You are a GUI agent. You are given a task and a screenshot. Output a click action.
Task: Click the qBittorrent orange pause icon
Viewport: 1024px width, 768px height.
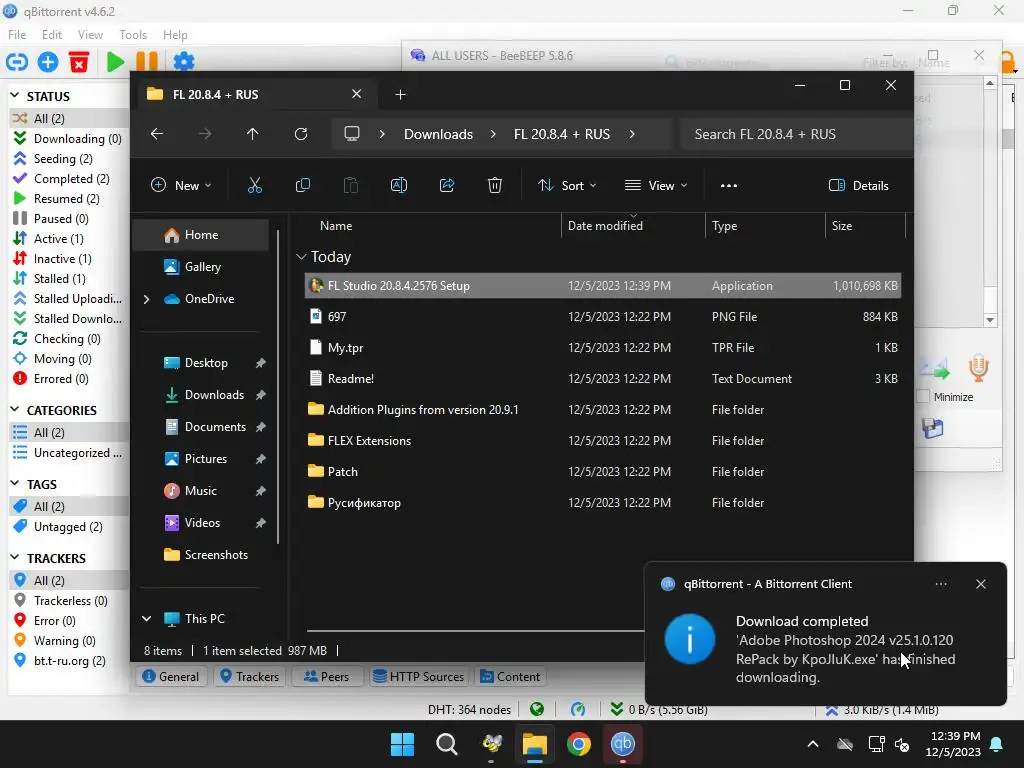pos(147,61)
